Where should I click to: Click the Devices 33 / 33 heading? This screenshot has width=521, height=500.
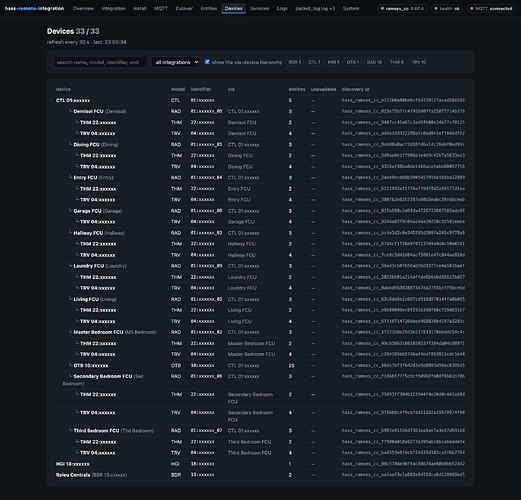(x=73, y=31)
